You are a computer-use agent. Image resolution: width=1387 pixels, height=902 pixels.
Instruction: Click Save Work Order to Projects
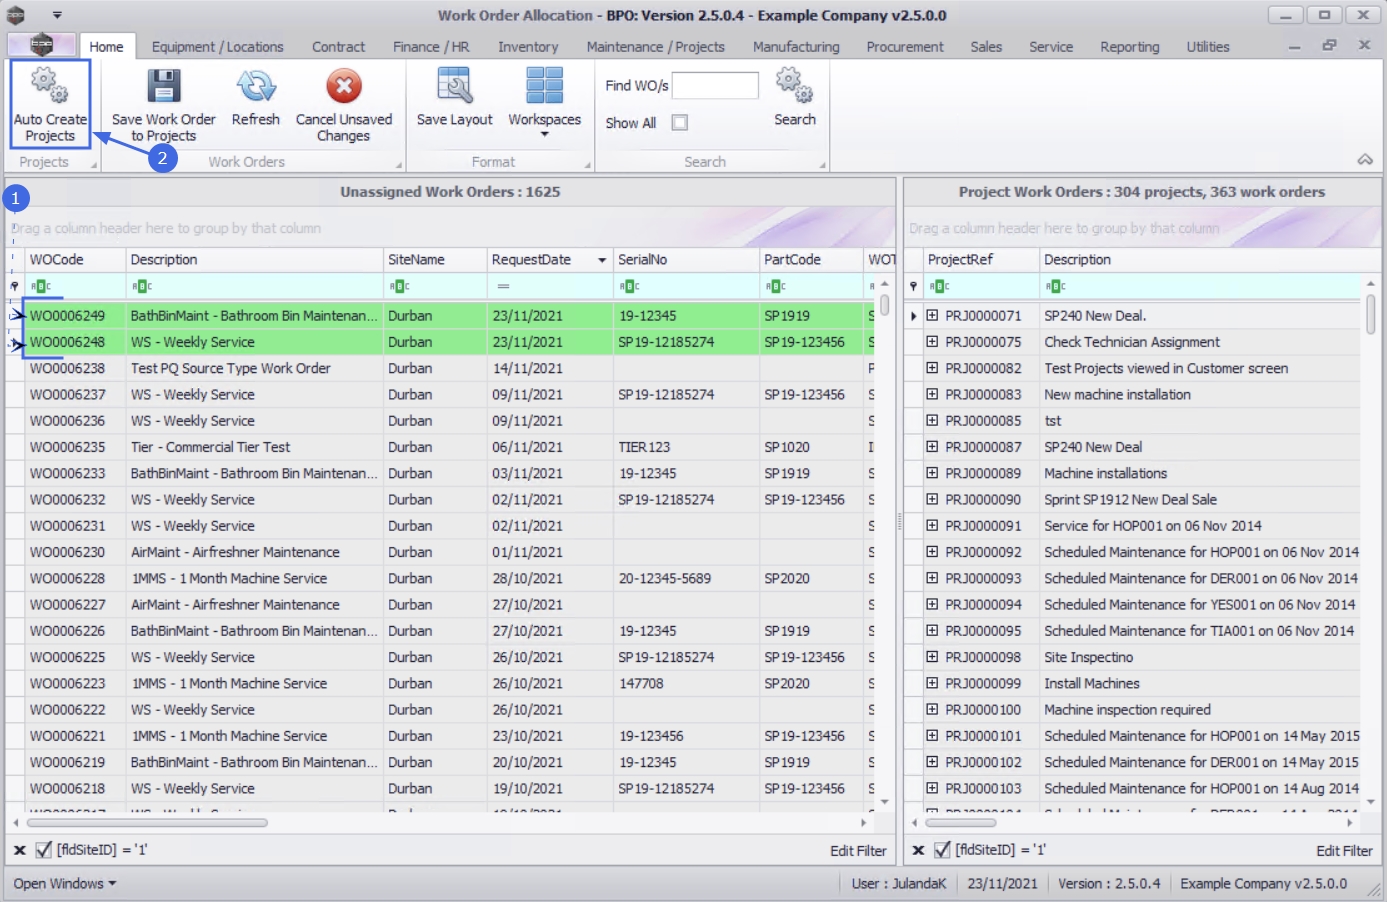(x=164, y=104)
